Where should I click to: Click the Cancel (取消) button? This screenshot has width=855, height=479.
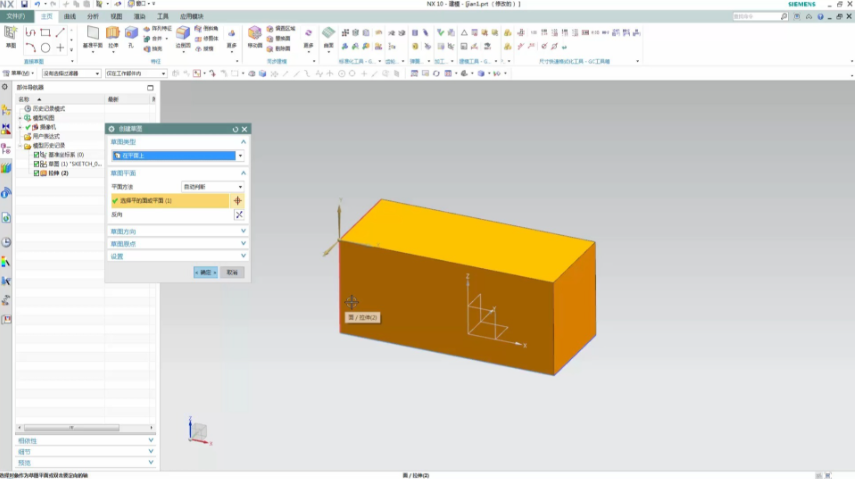click(x=232, y=272)
